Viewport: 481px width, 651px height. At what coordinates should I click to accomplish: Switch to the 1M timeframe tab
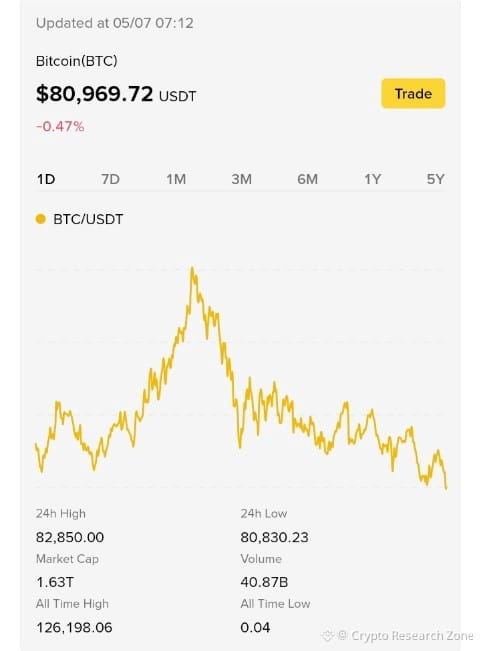tap(176, 179)
